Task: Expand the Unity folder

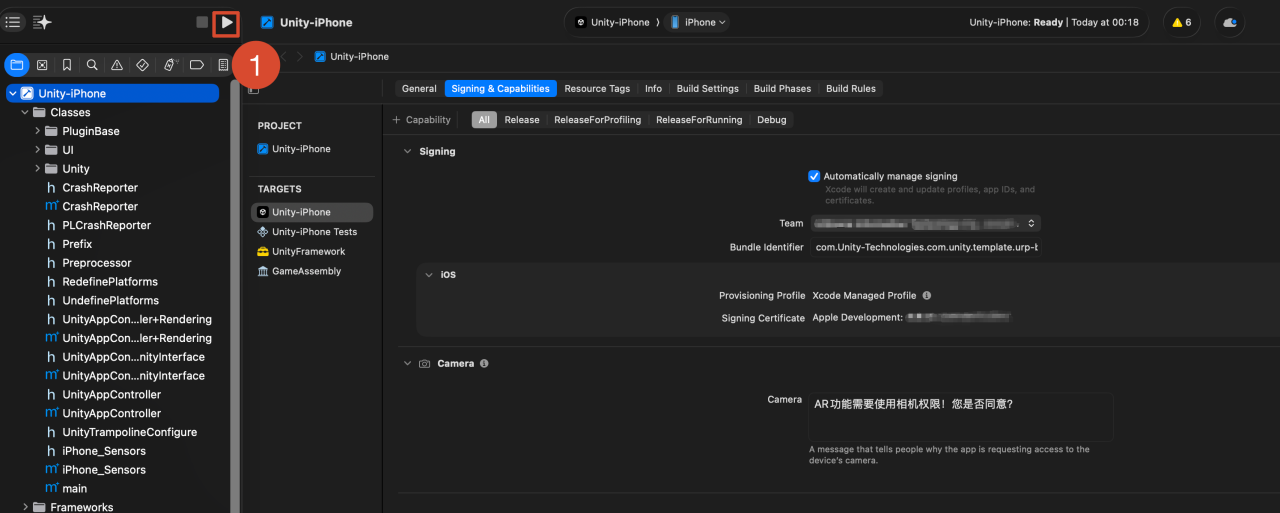Action: [37, 169]
